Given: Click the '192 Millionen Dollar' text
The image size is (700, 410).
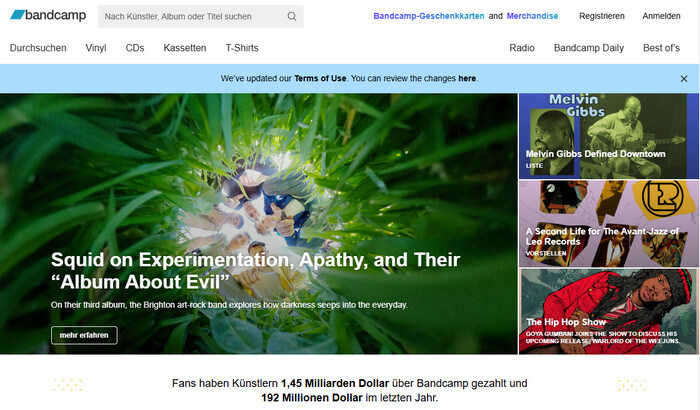Looking at the screenshot, I should pyautogui.click(x=312, y=397).
